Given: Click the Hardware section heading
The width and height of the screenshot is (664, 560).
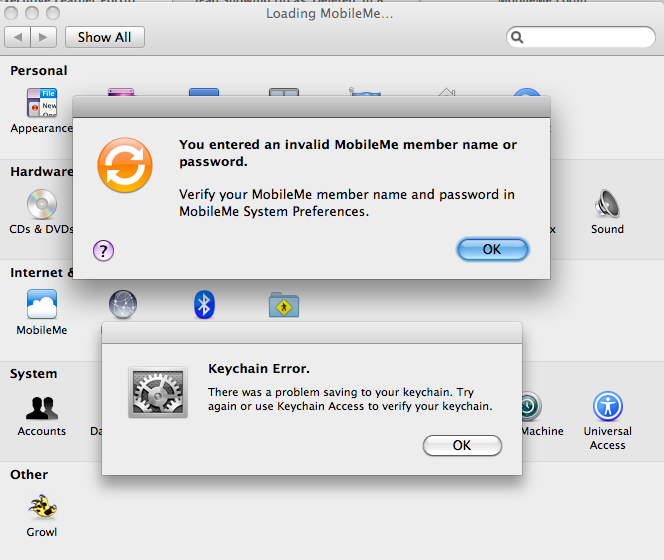Looking at the screenshot, I should (x=42, y=172).
